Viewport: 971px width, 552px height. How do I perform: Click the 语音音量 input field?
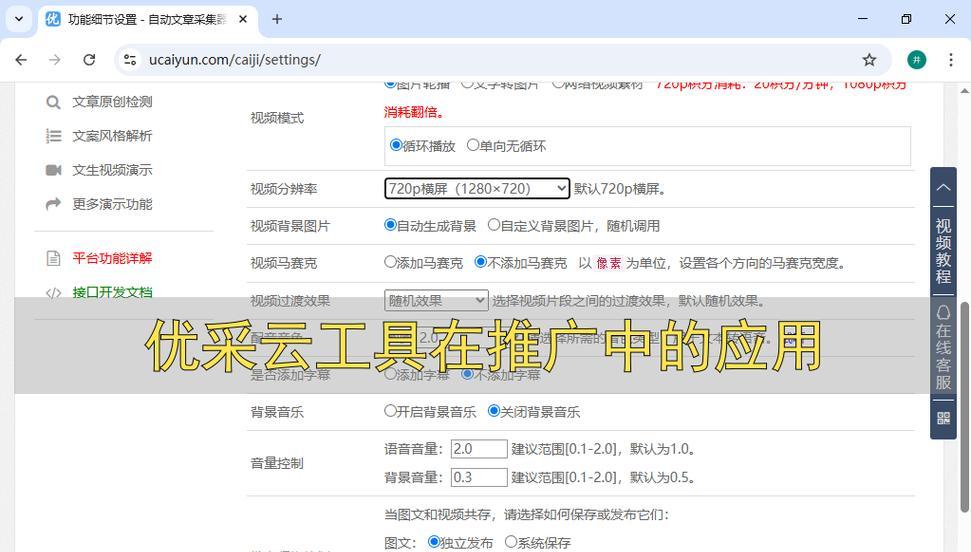click(x=479, y=449)
